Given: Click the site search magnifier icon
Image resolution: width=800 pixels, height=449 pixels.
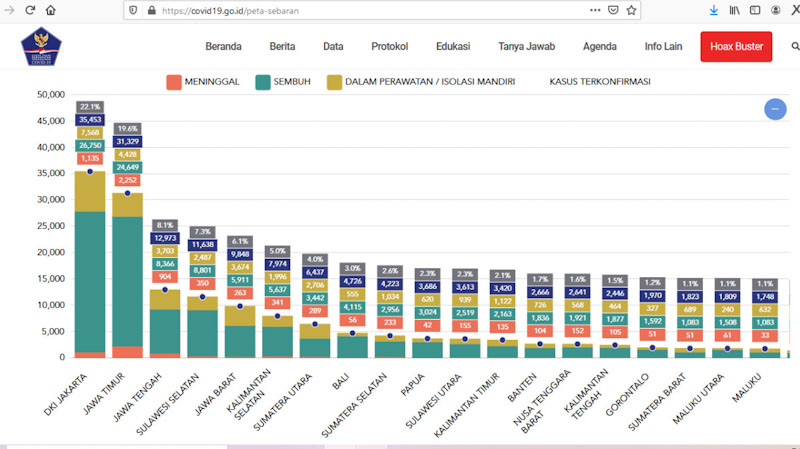Looking at the screenshot, I should coord(796,47).
